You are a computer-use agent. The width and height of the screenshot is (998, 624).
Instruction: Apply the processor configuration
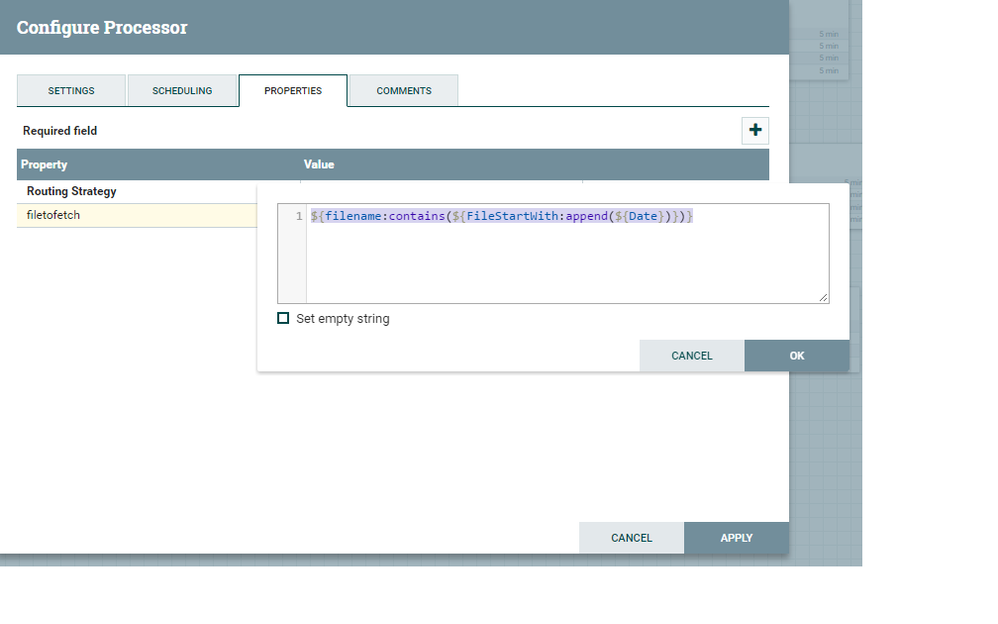click(736, 537)
